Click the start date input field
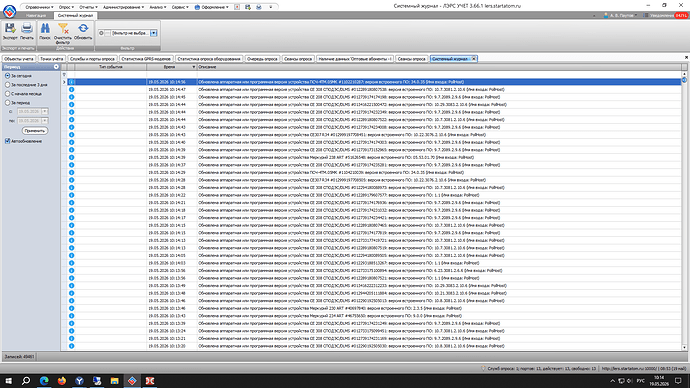 pos(29,111)
